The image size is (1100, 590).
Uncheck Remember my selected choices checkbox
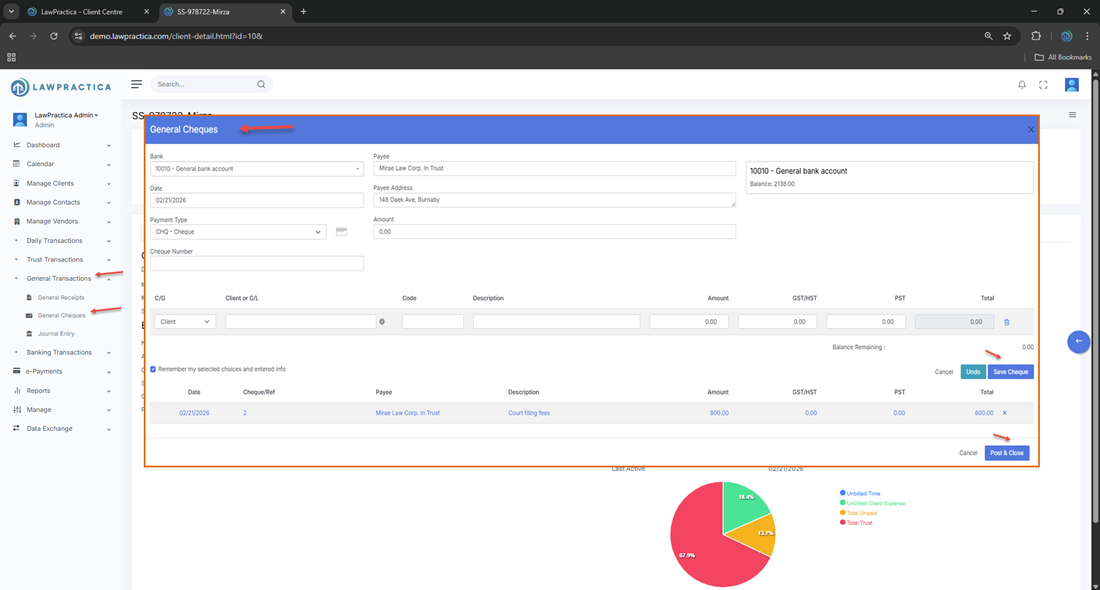(153, 369)
